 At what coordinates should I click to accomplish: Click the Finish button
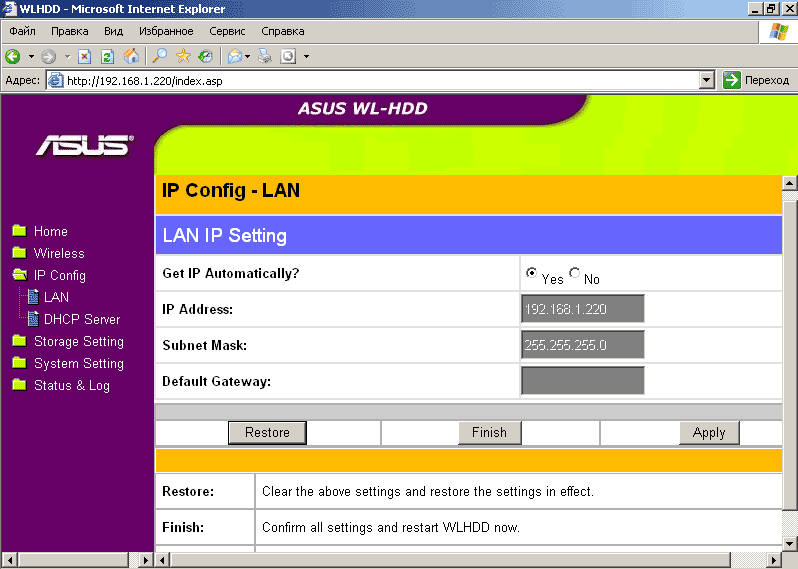click(x=490, y=433)
